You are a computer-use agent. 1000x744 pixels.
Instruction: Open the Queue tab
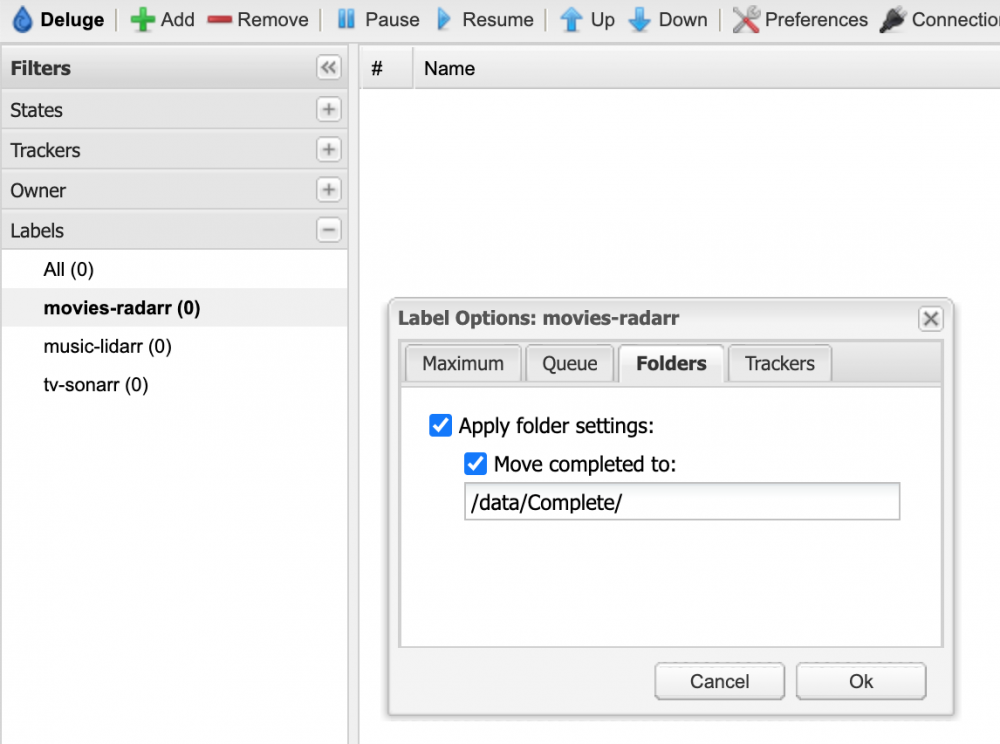pos(570,363)
